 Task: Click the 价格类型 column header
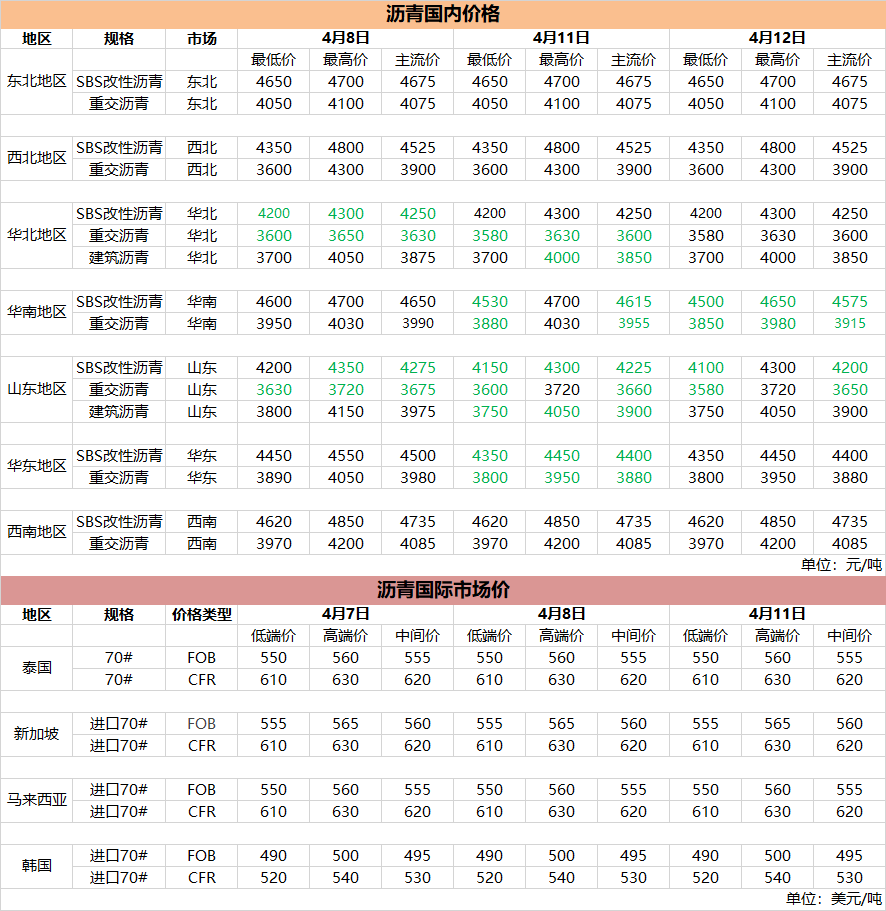tap(201, 614)
